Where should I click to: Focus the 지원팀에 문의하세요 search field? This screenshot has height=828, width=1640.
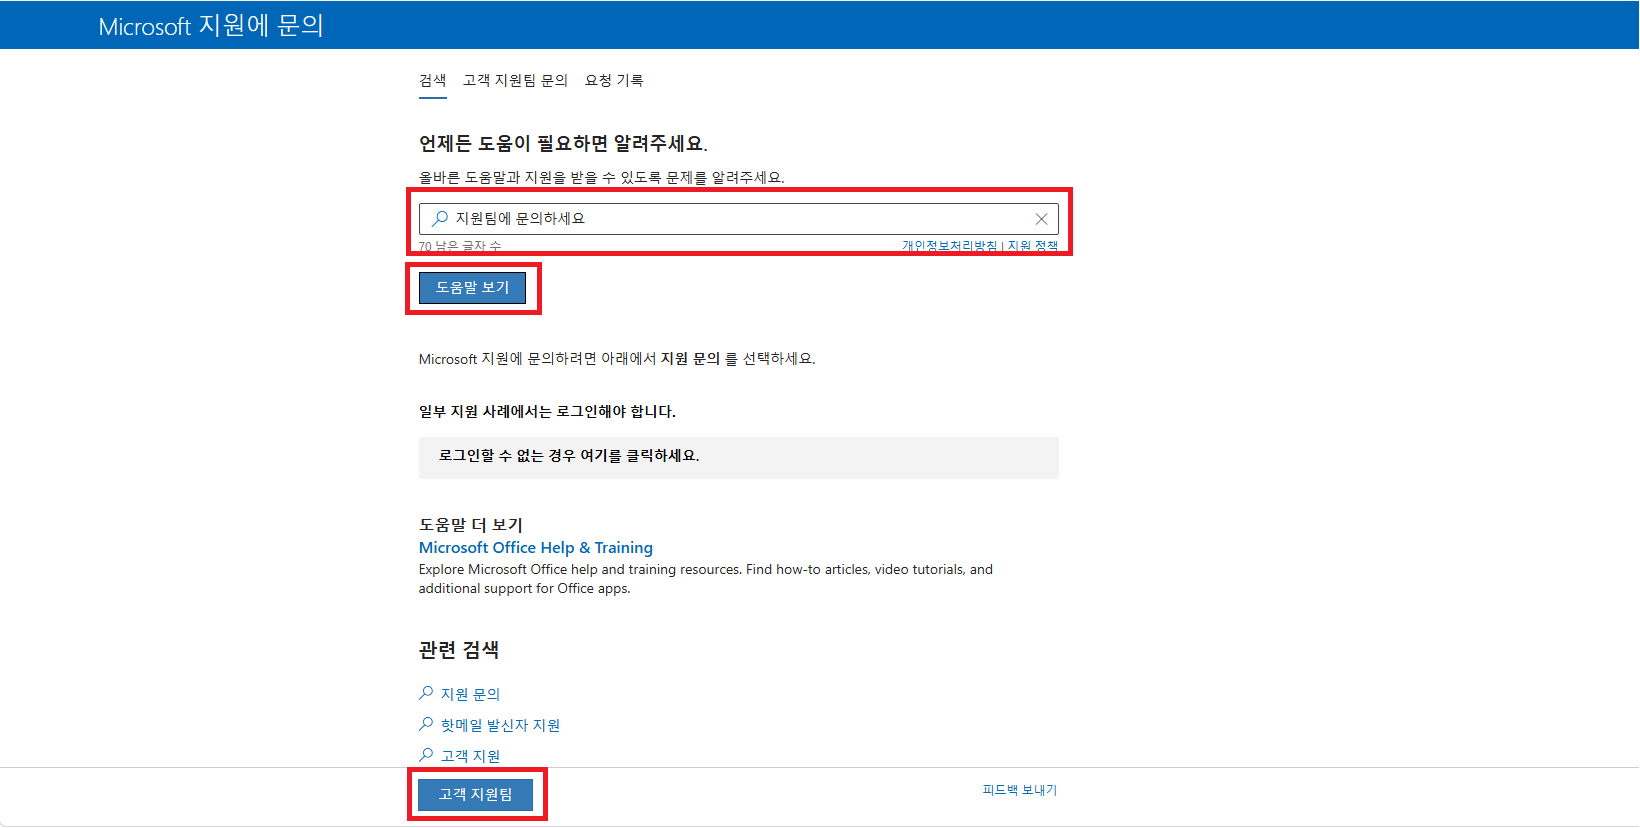[738, 219]
